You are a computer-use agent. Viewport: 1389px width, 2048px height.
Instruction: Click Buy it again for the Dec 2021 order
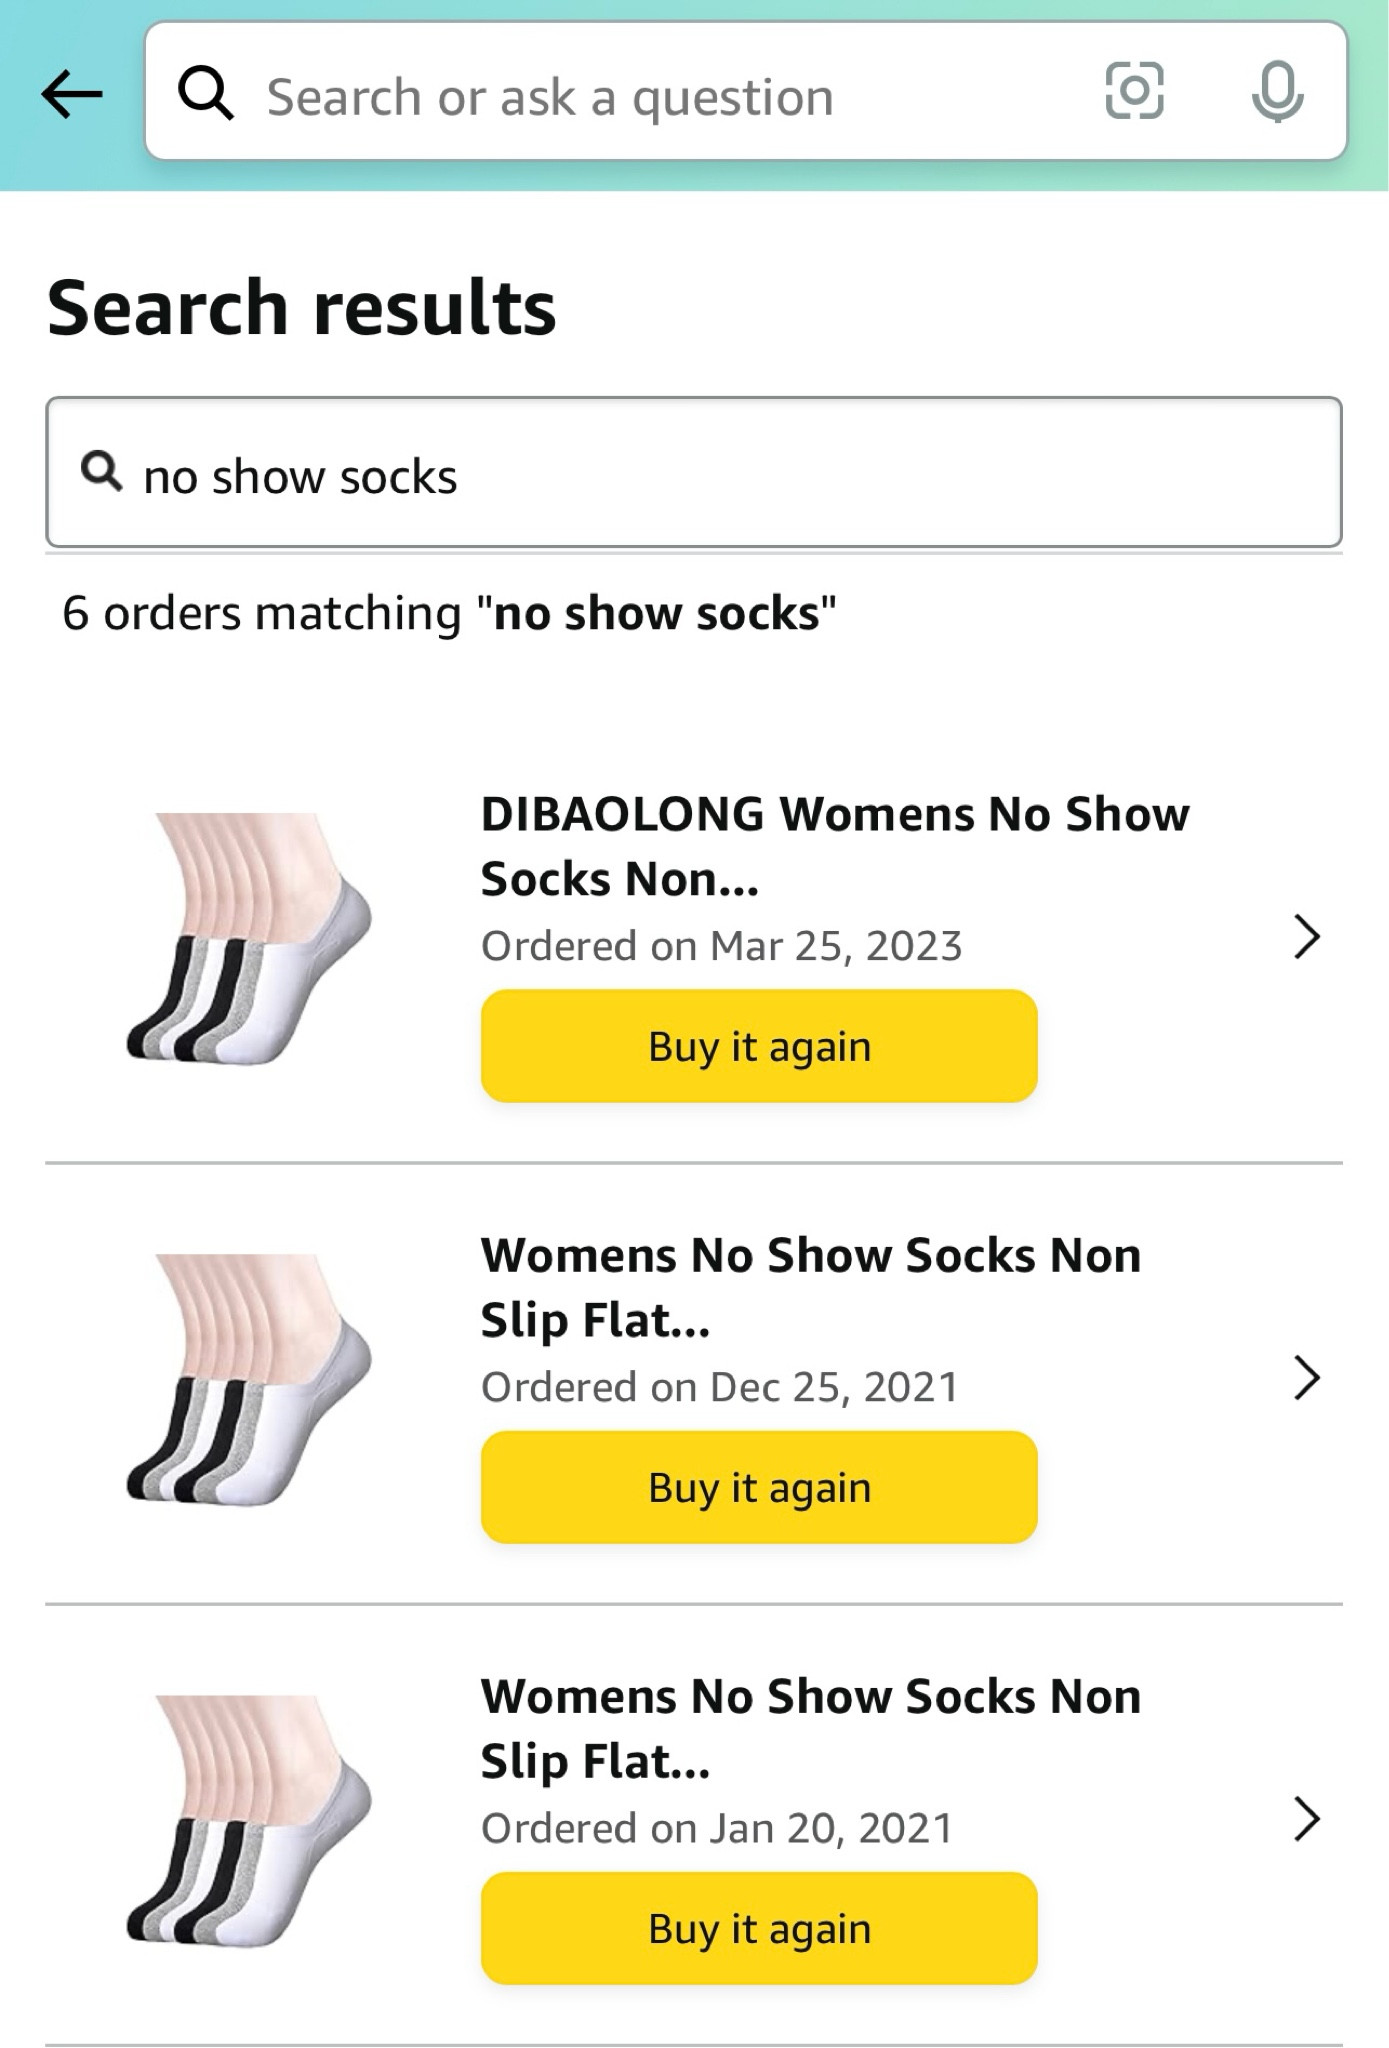point(759,1487)
